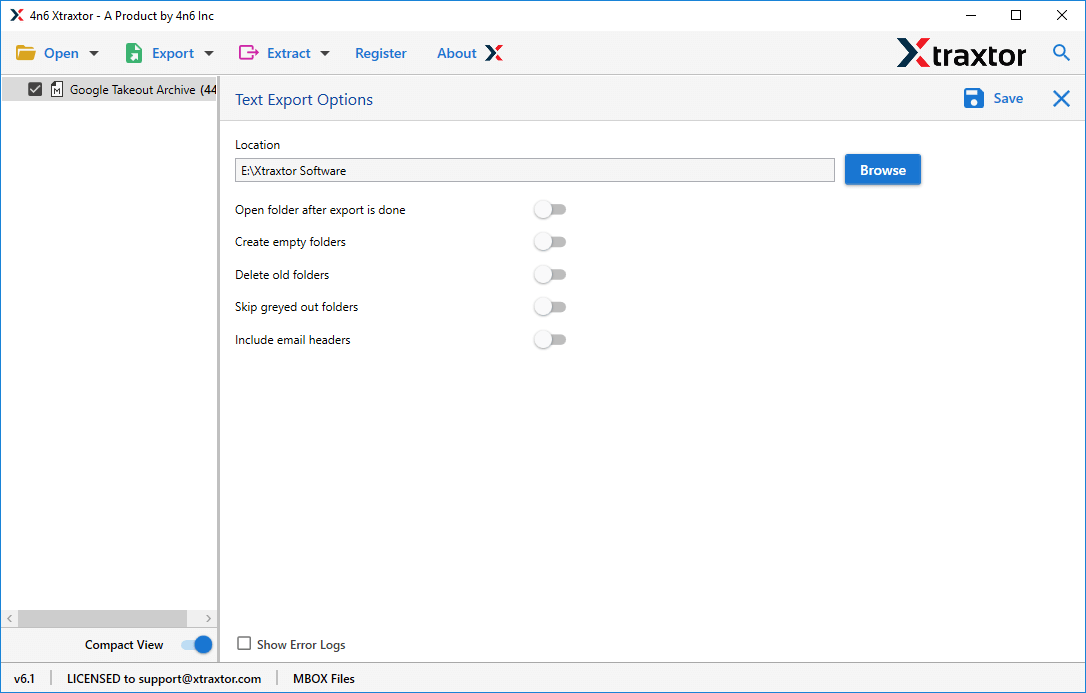The image size is (1086, 693).
Task: Enable Delete old folders switch
Action: 550,275
